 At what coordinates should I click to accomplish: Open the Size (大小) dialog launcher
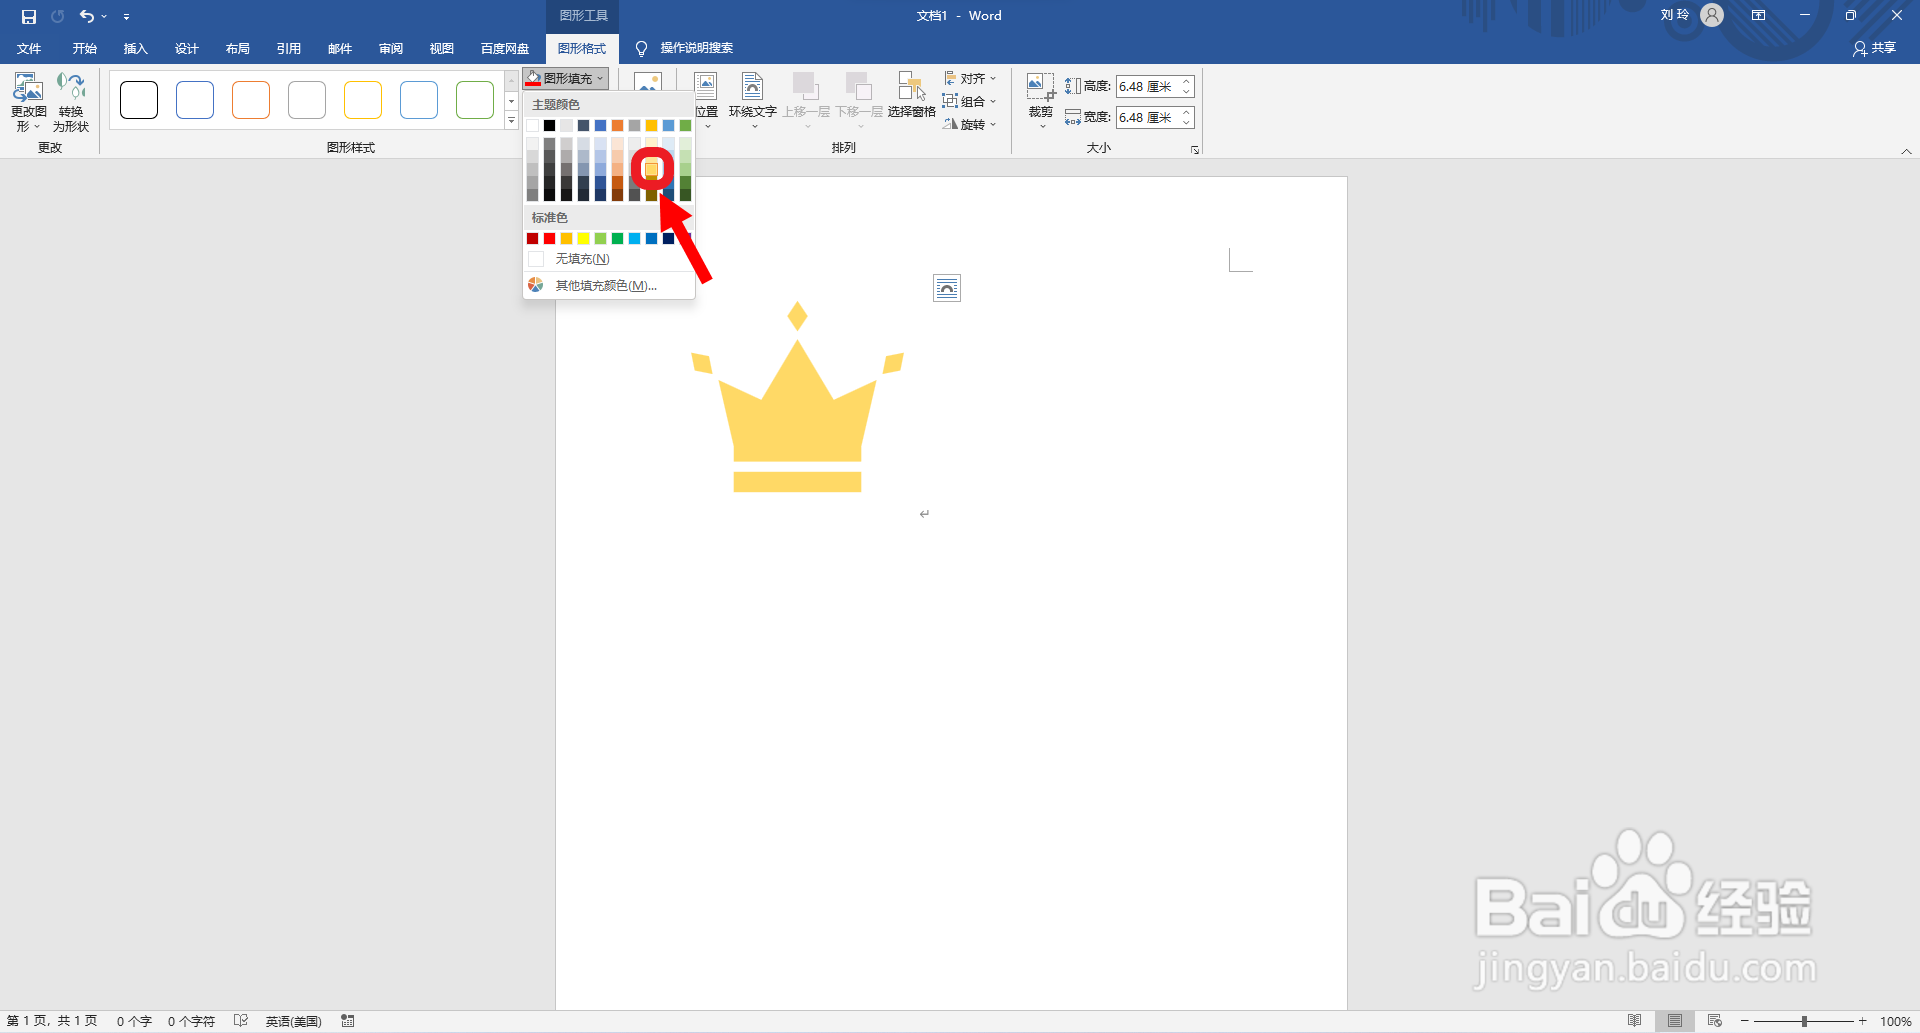[1194, 149]
